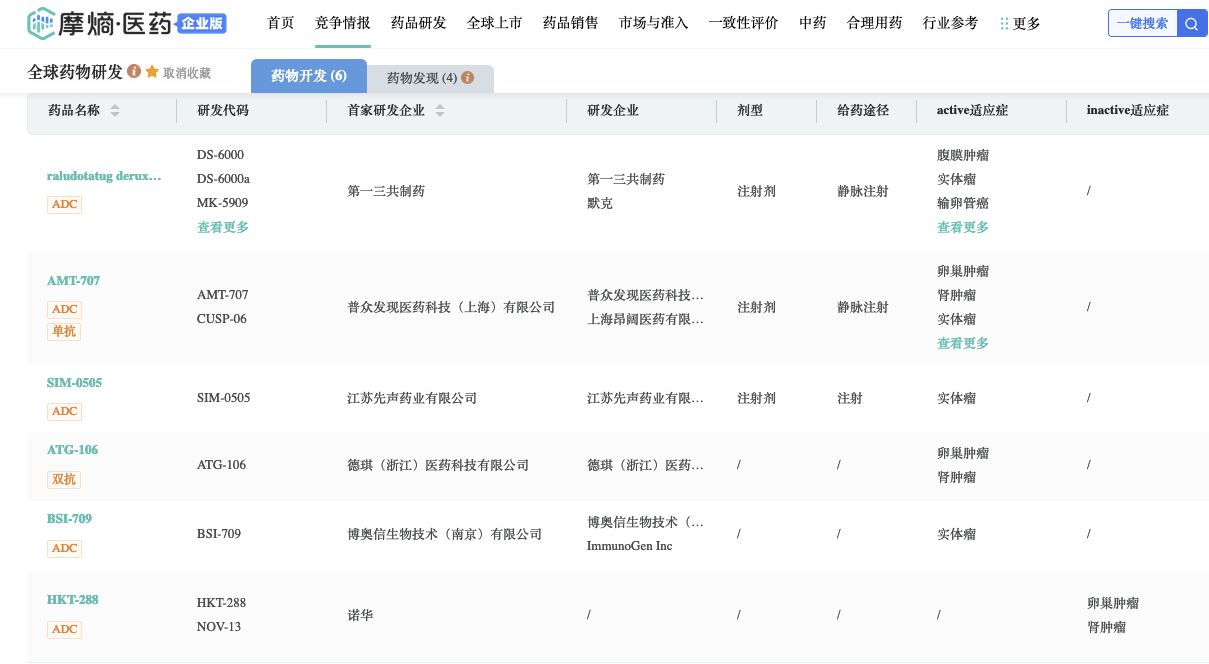Click 全球药物研发 page title

tap(75, 72)
